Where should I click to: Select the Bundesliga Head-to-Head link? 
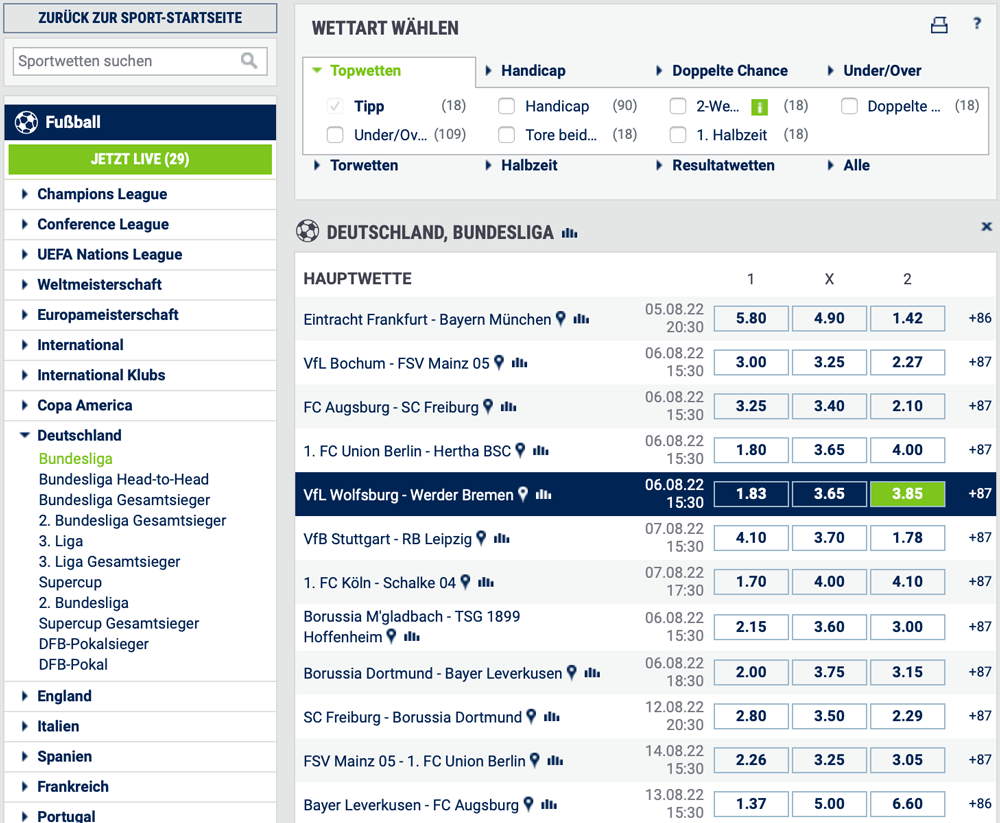point(124,479)
